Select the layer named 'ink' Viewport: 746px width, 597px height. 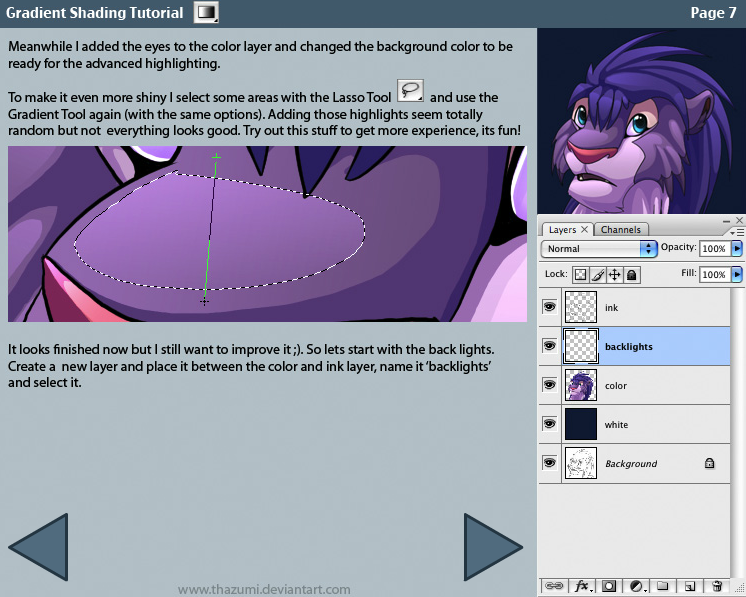[x=635, y=307]
